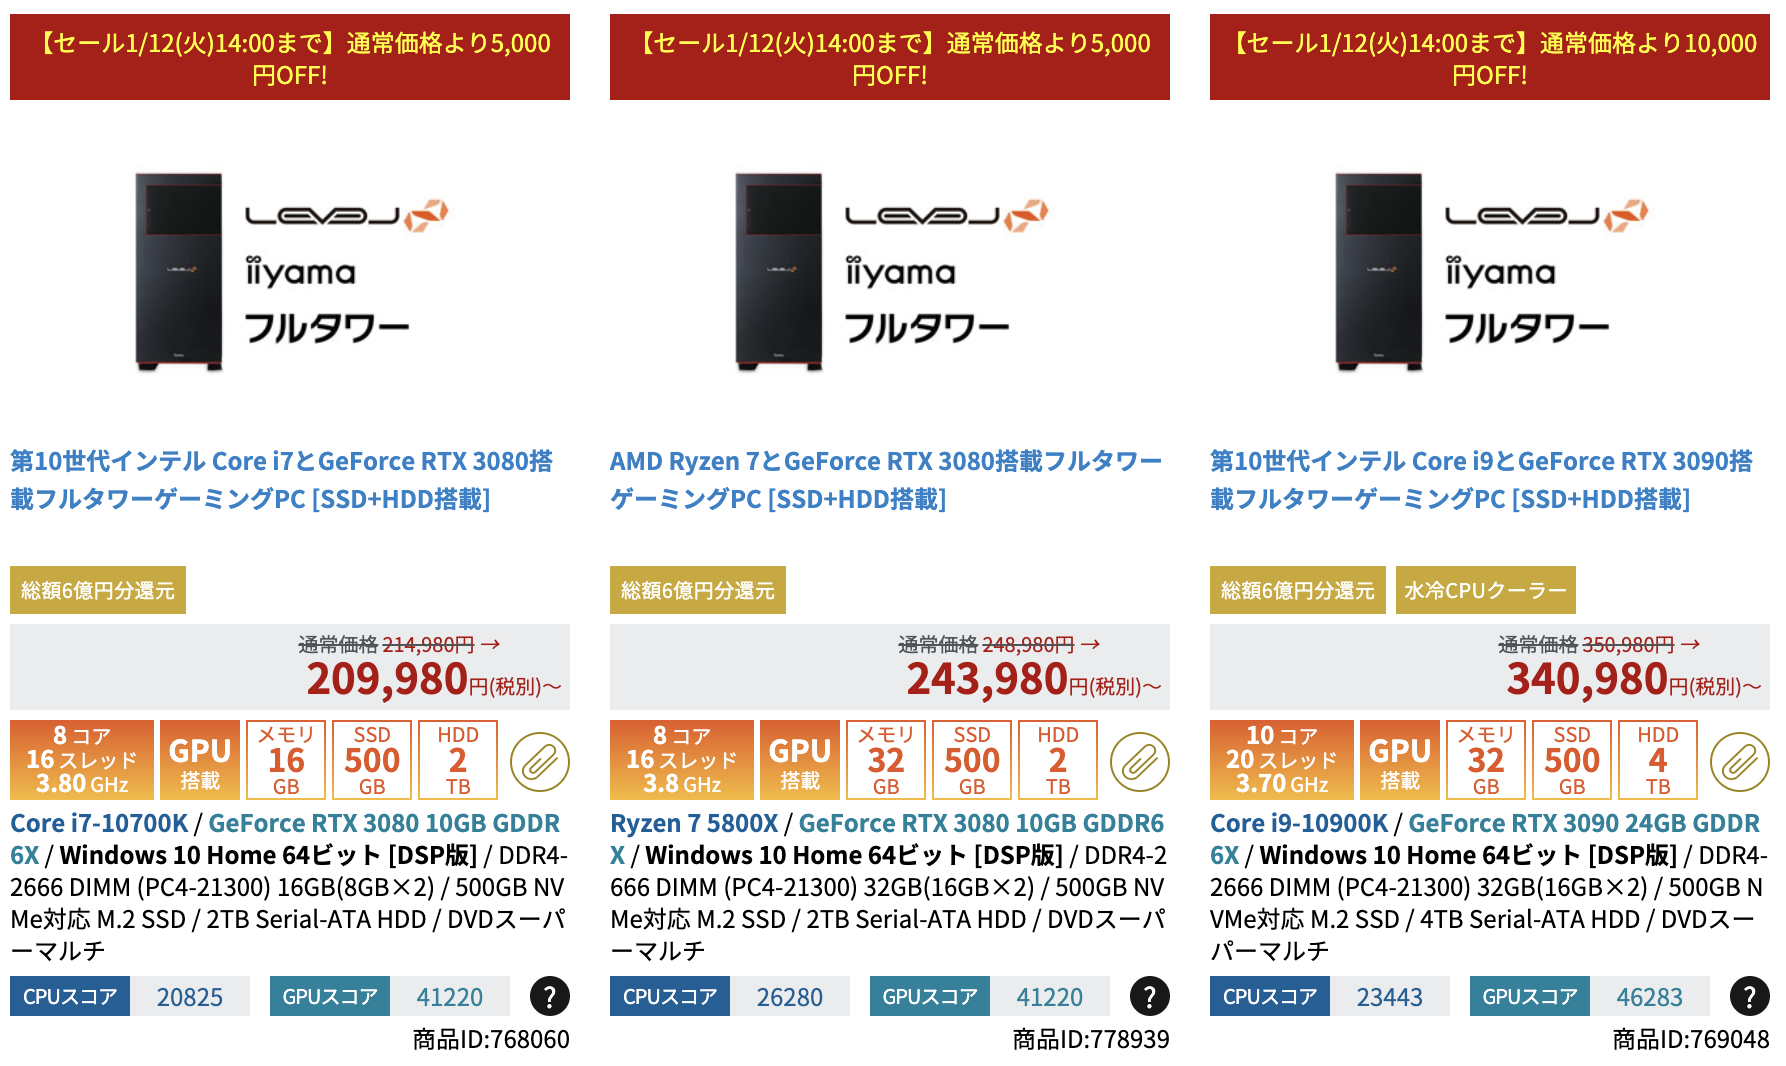Open AMD Ryzen 7 RTX 3080 title link
Viewport: 1786px width, 1066px height.
pyautogui.click(x=886, y=480)
